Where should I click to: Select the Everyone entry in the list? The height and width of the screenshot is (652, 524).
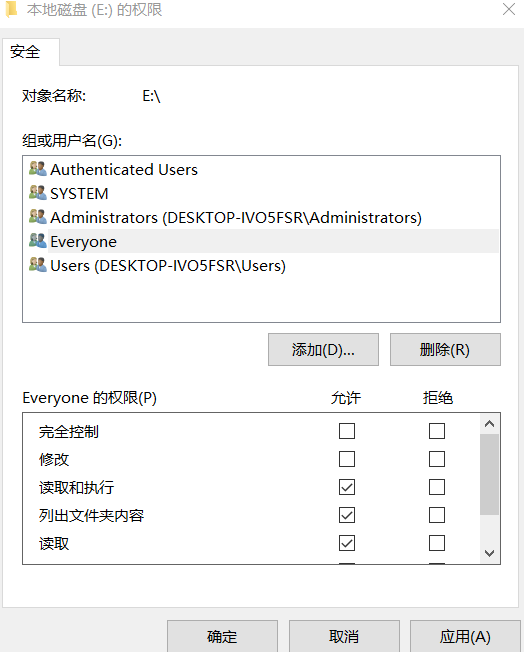[261, 241]
